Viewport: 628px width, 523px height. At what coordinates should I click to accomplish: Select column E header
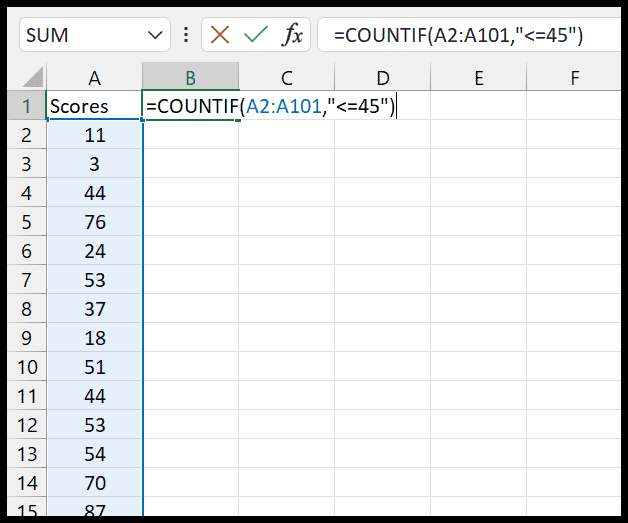479,77
